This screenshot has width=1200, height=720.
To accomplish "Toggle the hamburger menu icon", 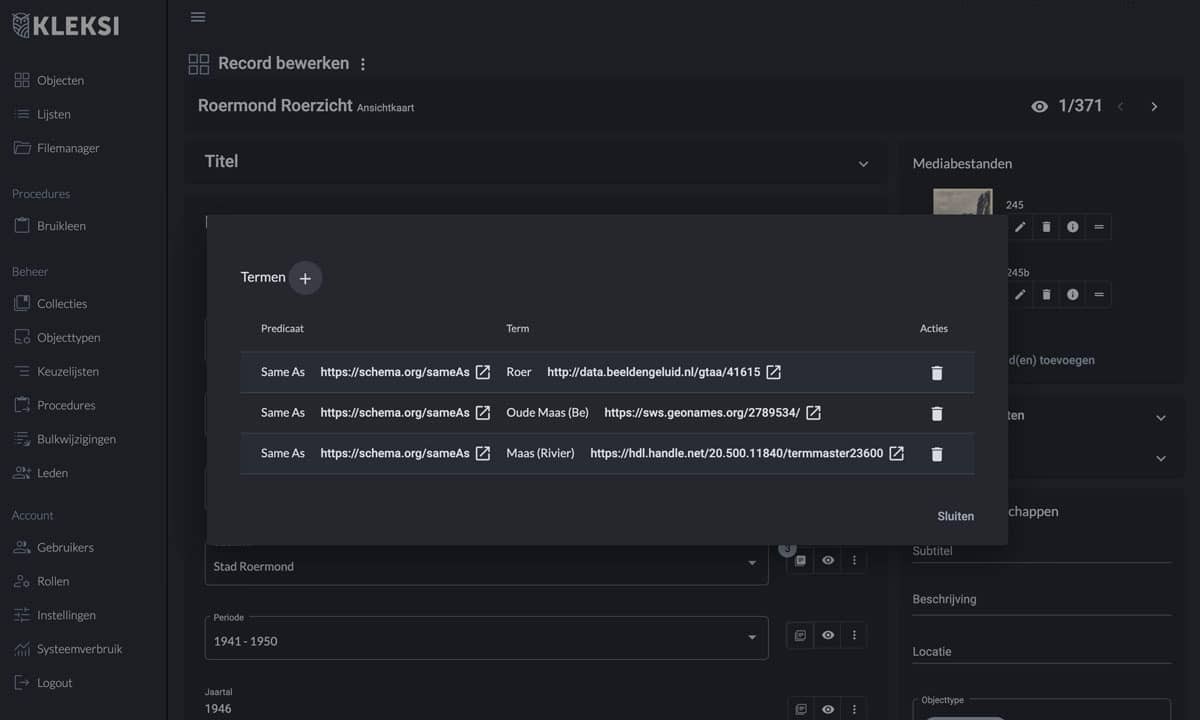I will click(x=198, y=17).
